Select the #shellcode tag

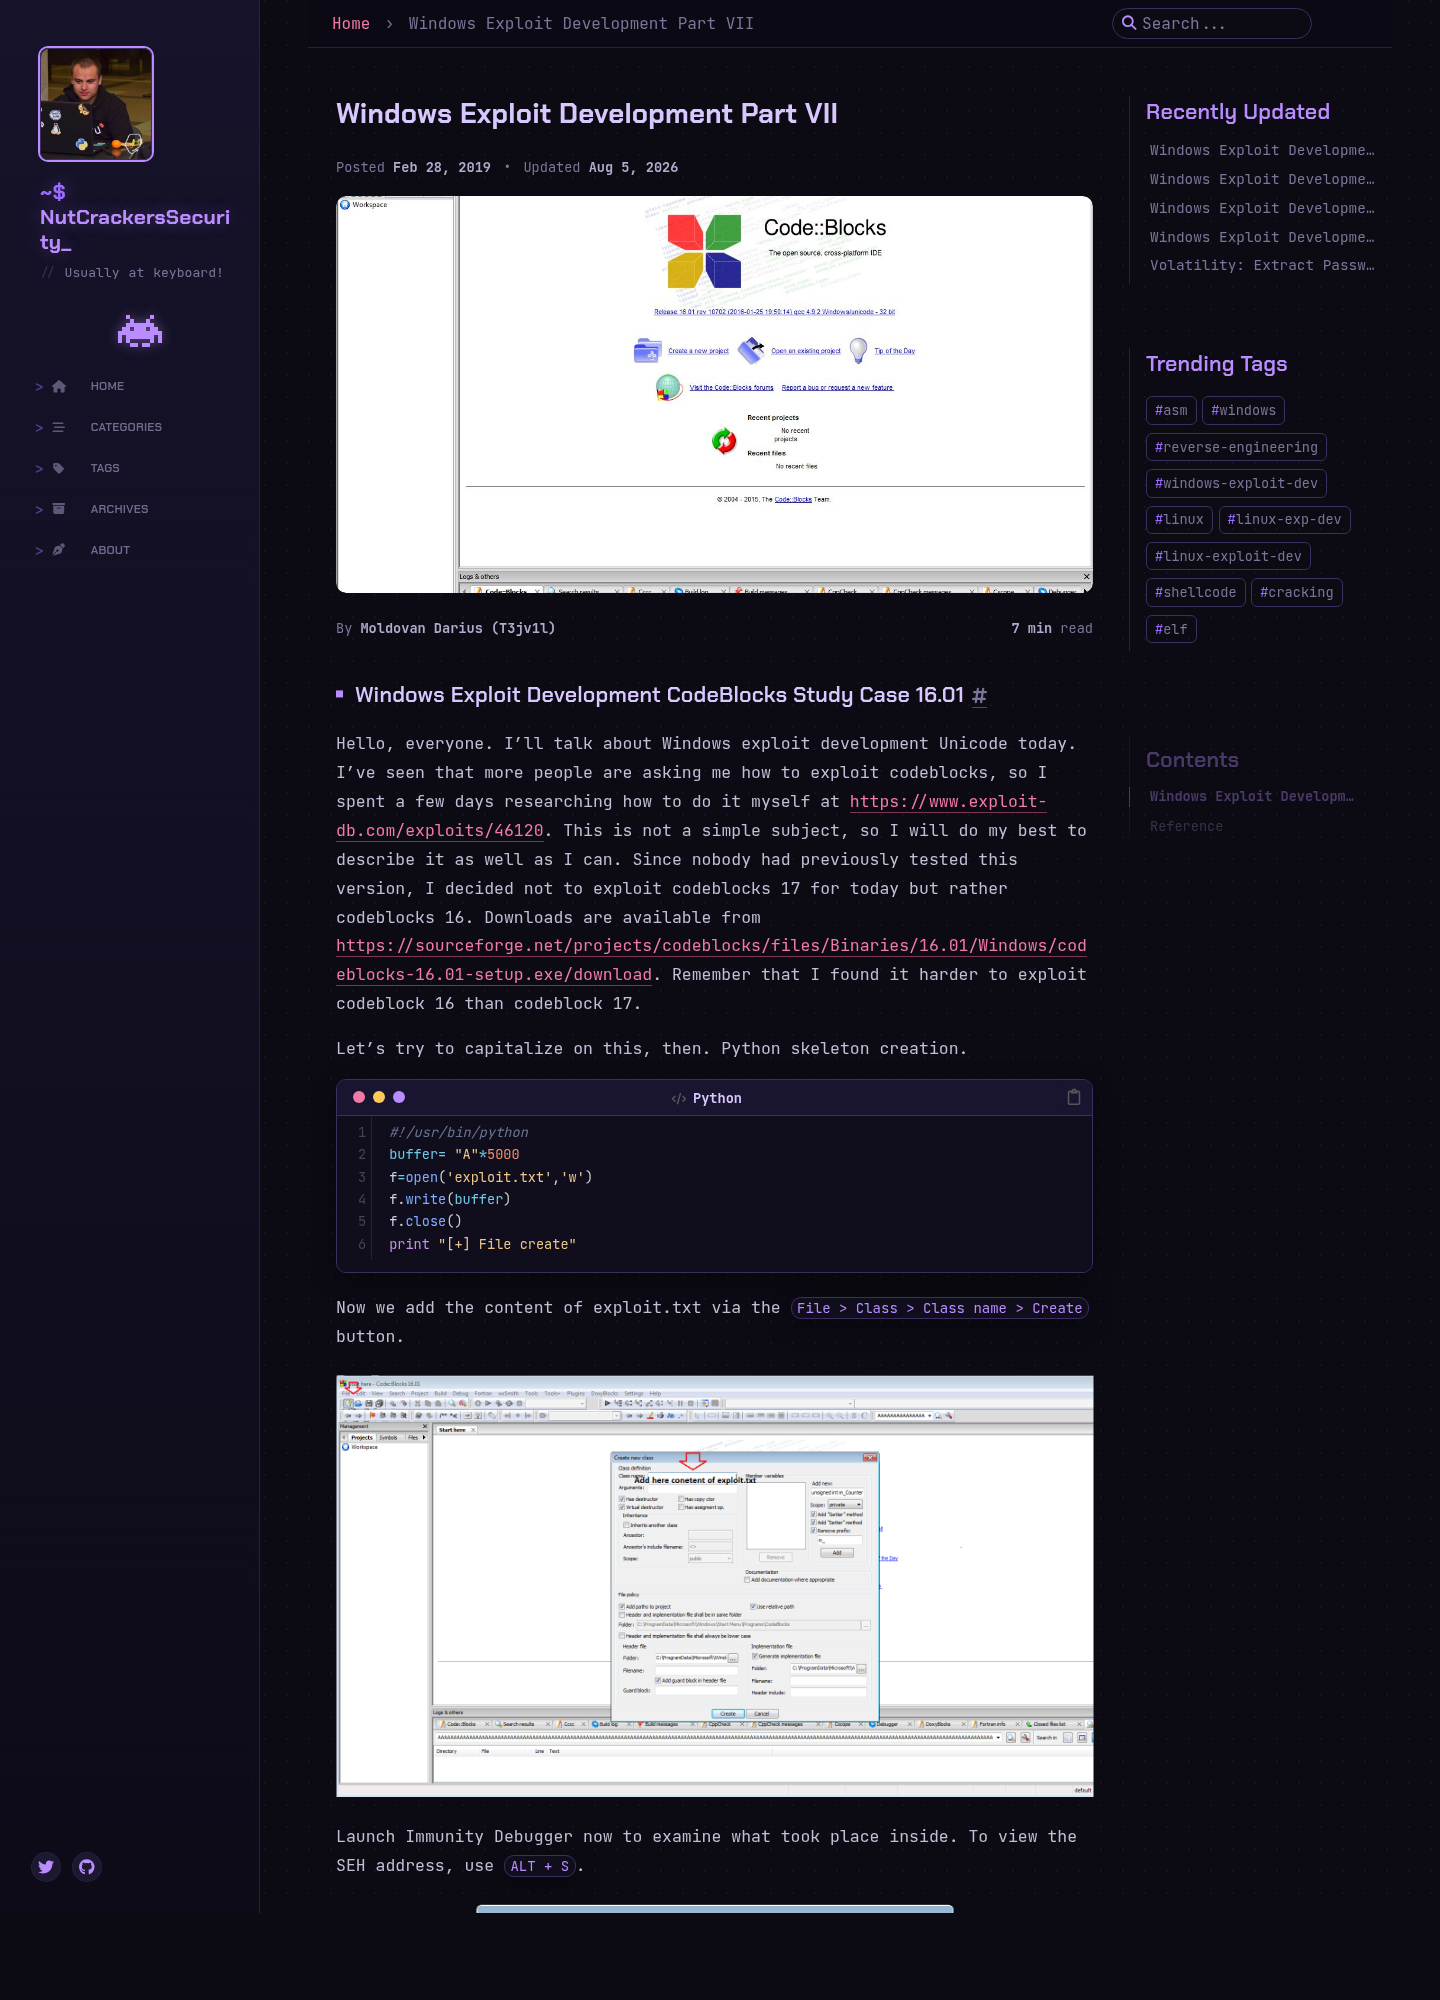coord(1195,592)
